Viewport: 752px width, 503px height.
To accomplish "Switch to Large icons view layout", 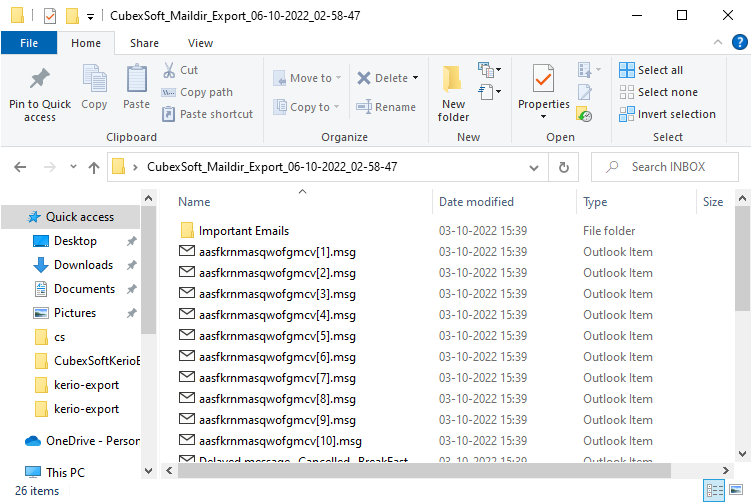I will (736, 490).
